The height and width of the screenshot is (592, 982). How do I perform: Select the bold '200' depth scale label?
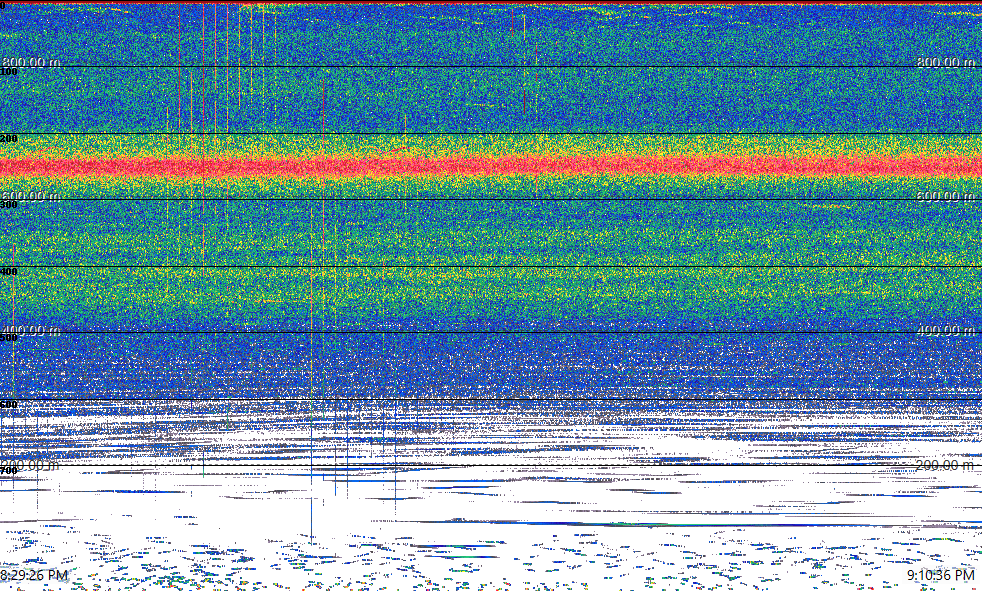point(9,138)
